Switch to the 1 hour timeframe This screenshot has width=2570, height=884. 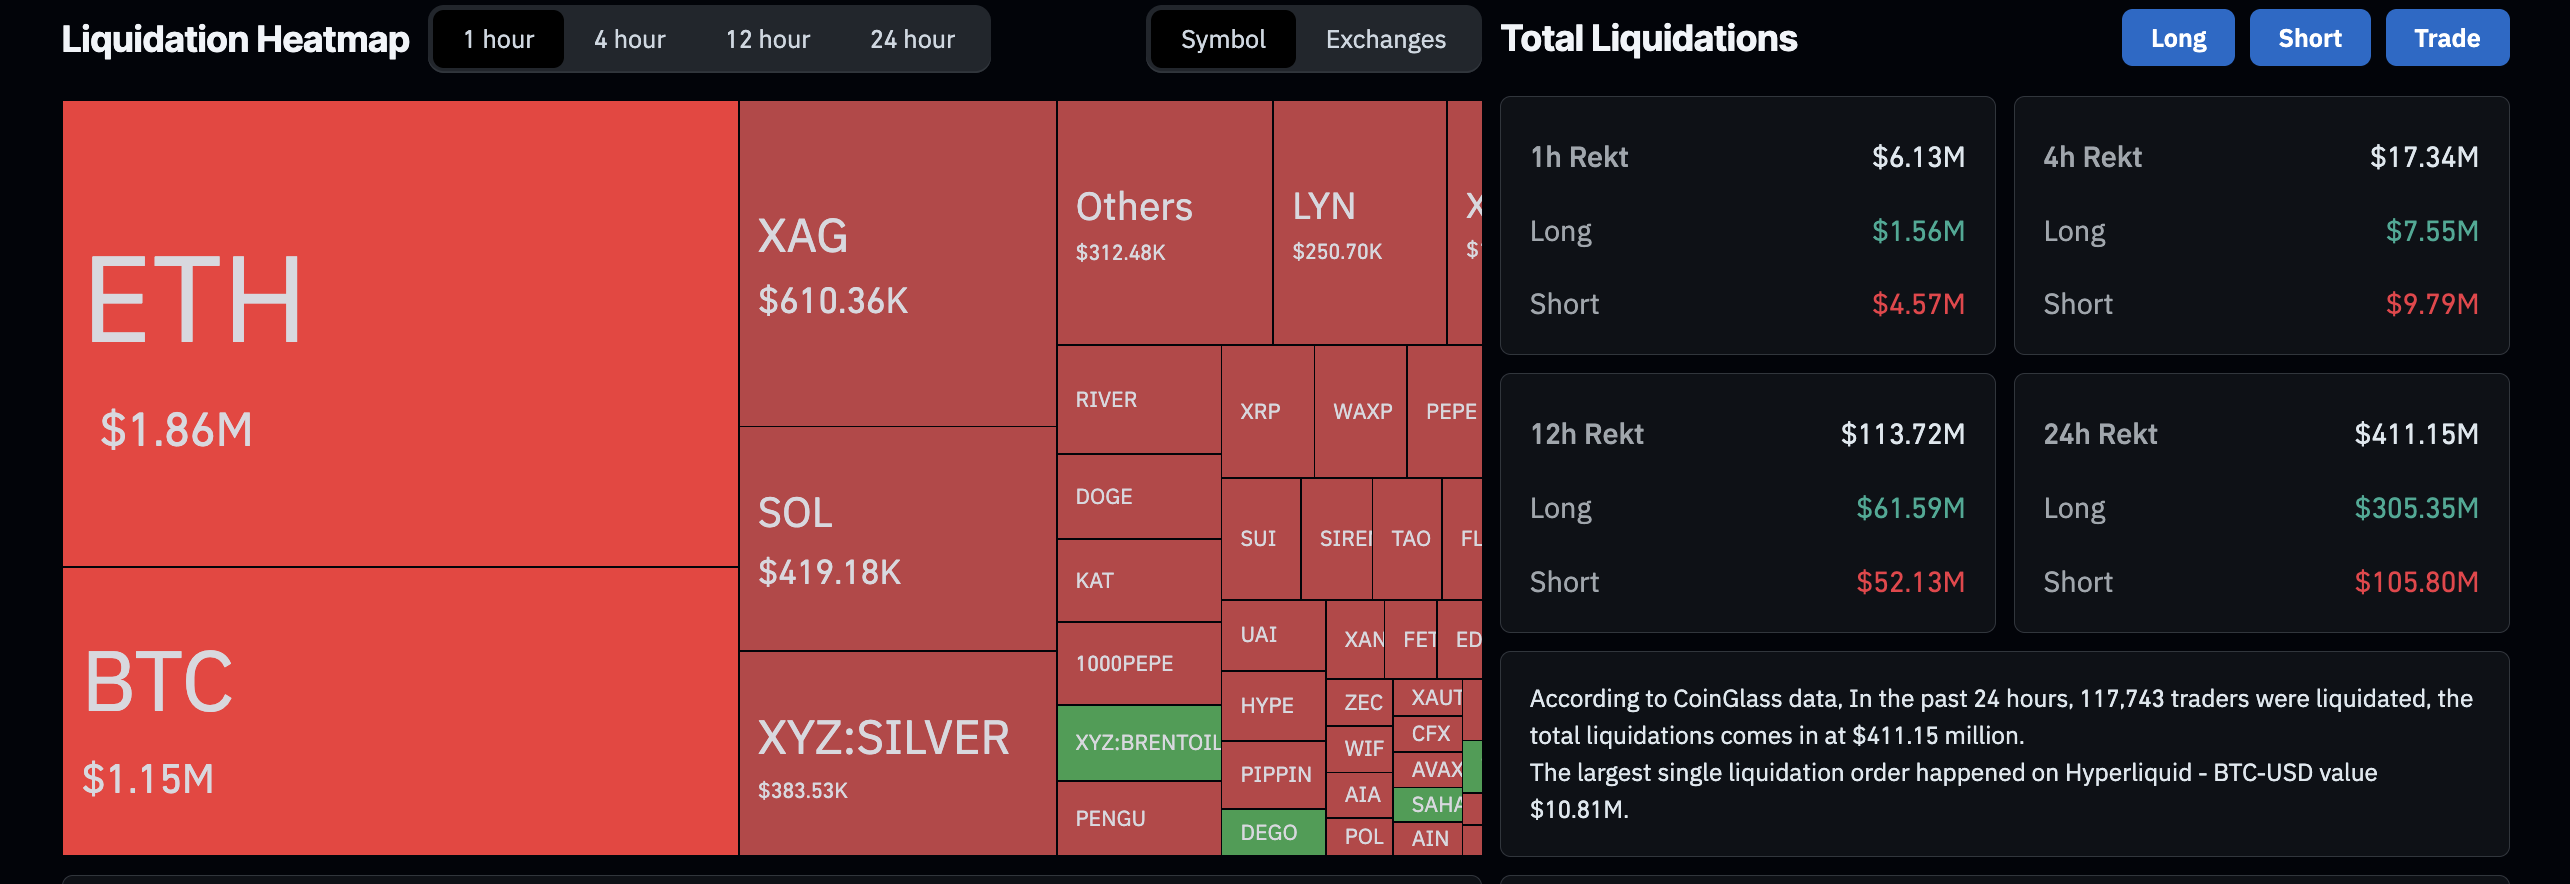click(x=498, y=39)
